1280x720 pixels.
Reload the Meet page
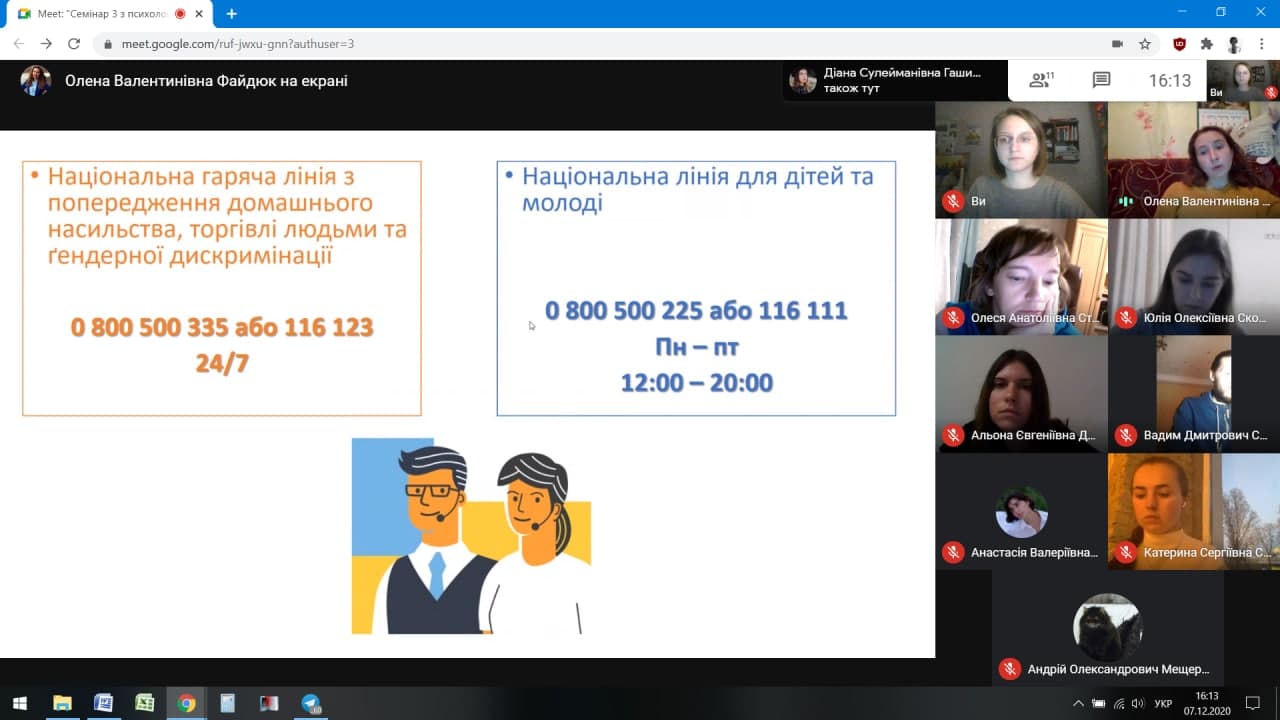point(73,44)
